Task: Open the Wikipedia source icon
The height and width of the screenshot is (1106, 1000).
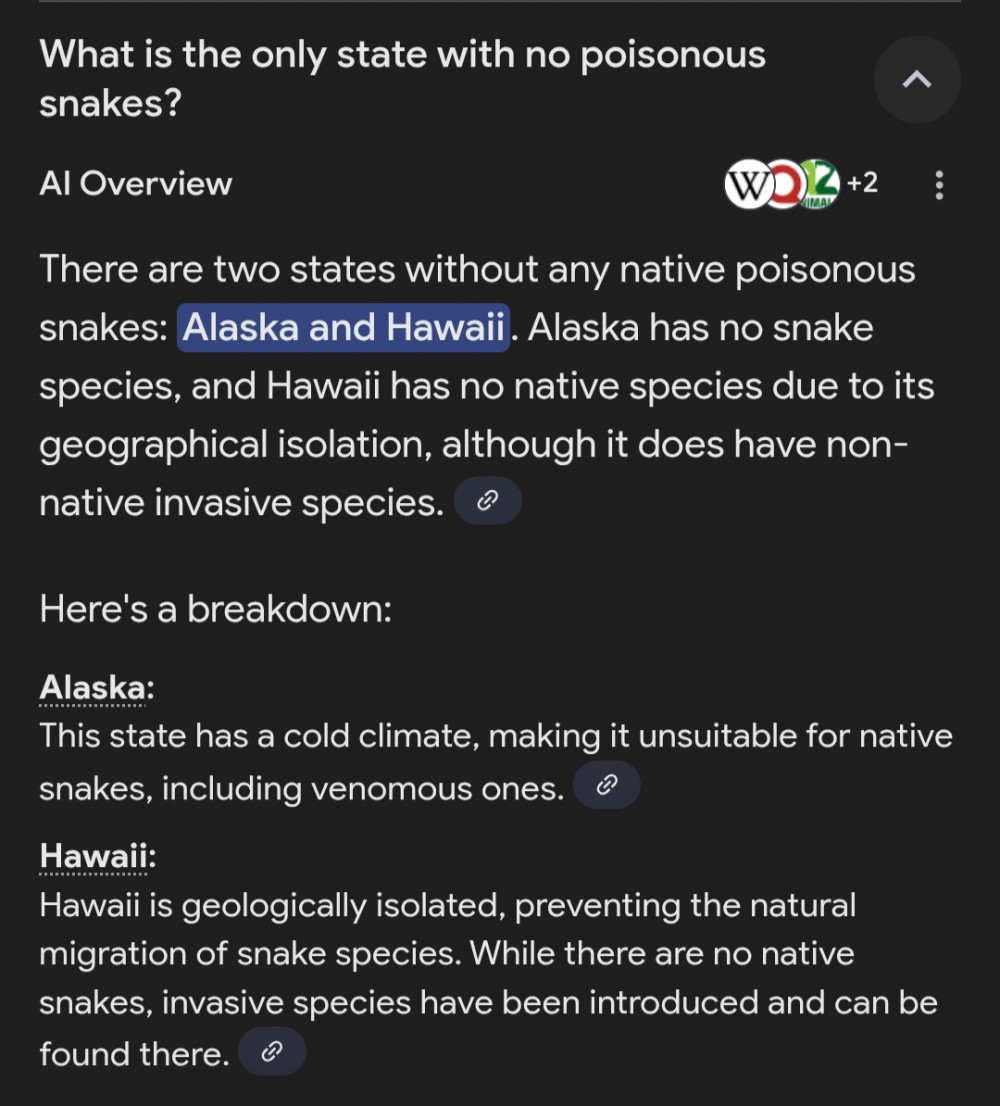Action: point(748,185)
